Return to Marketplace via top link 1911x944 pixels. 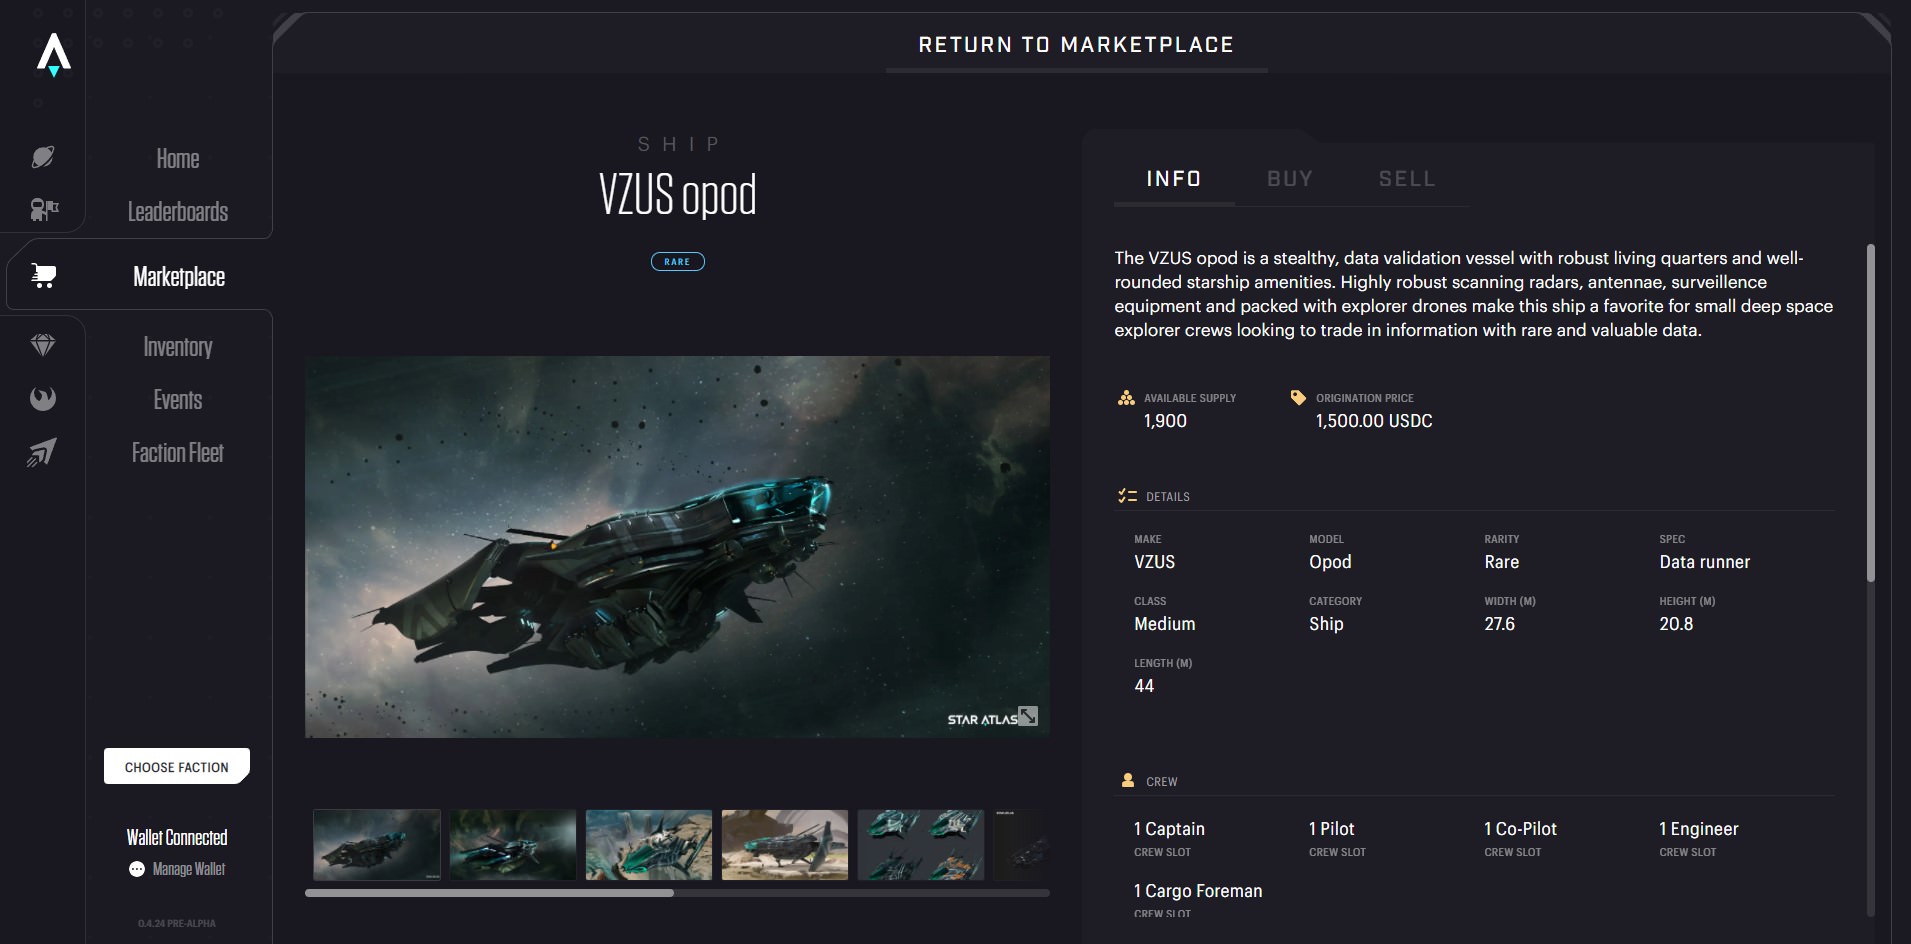(x=1076, y=45)
